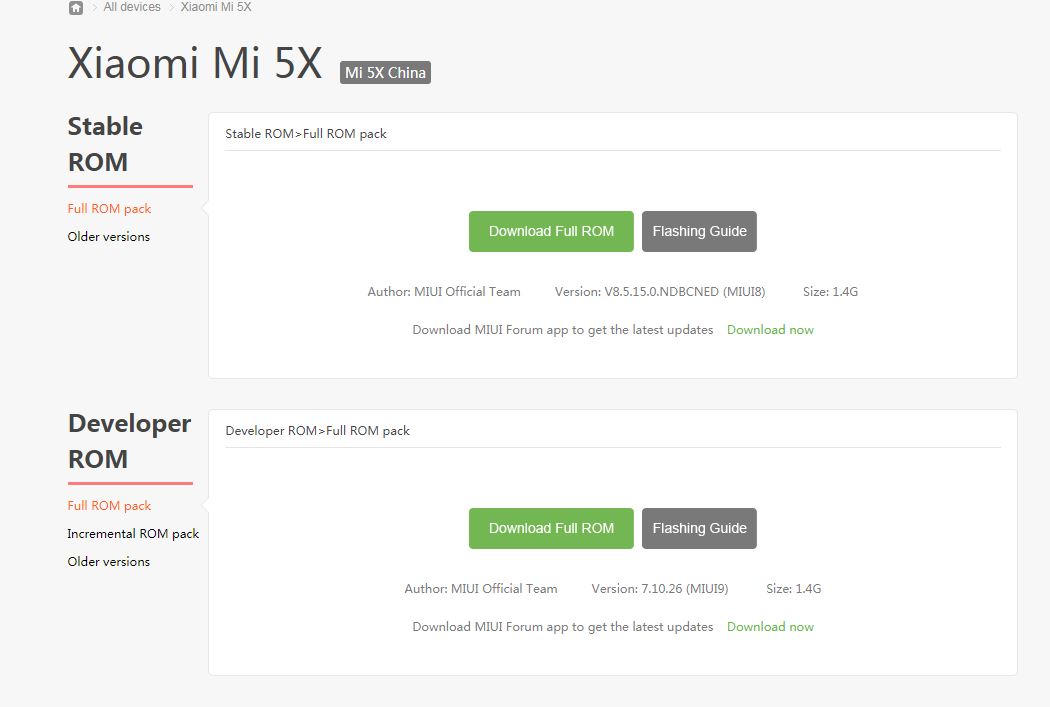This screenshot has width=1050, height=707.
Task: Click the Developer ROM>Full ROM pack path text
Action: [x=317, y=430]
